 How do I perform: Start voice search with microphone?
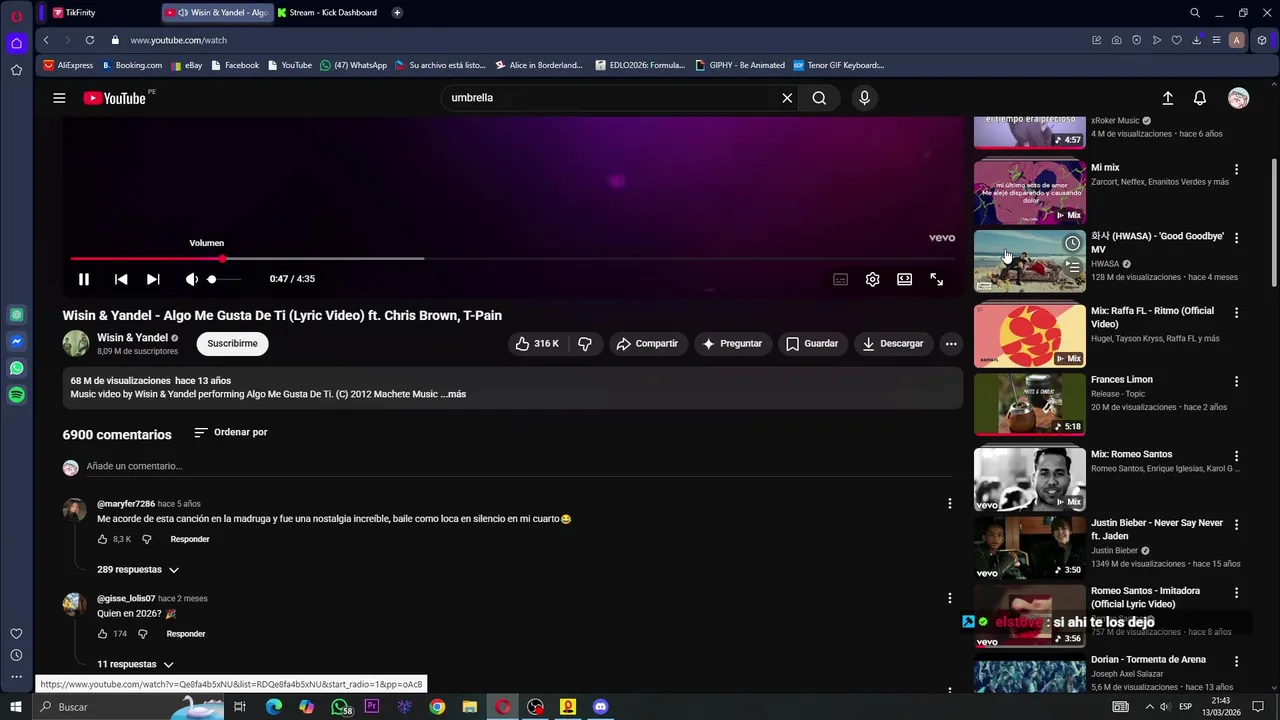pyautogui.click(x=865, y=98)
